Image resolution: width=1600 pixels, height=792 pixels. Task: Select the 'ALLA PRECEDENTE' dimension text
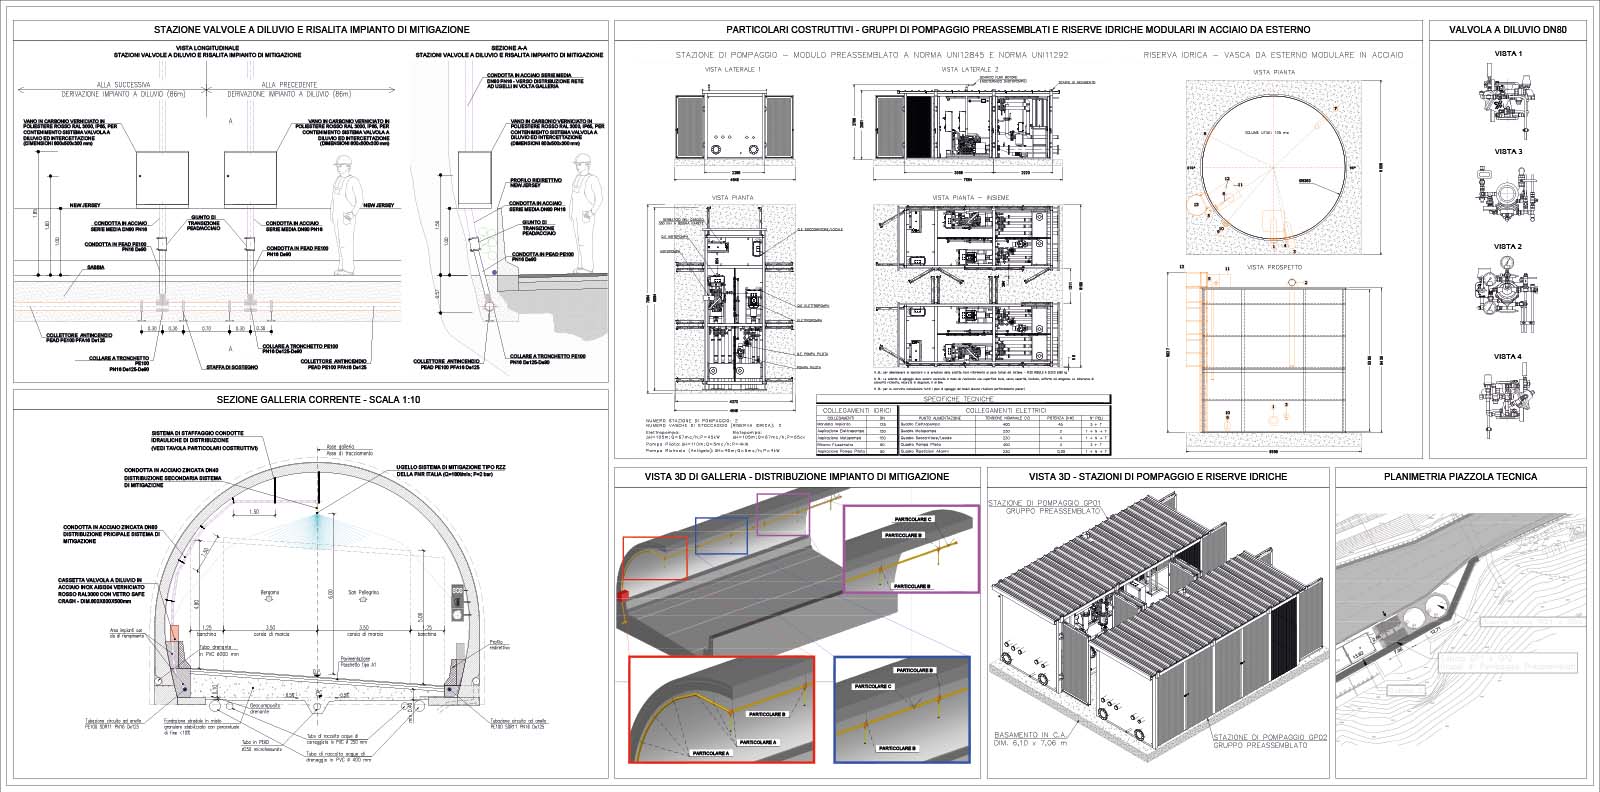pos(290,85)
